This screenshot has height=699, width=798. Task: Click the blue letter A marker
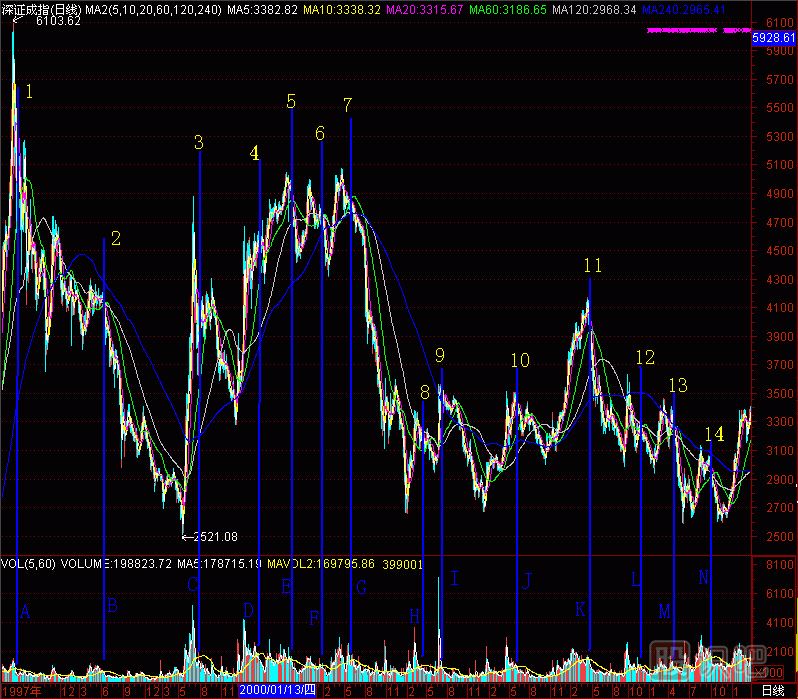(26, 612)
